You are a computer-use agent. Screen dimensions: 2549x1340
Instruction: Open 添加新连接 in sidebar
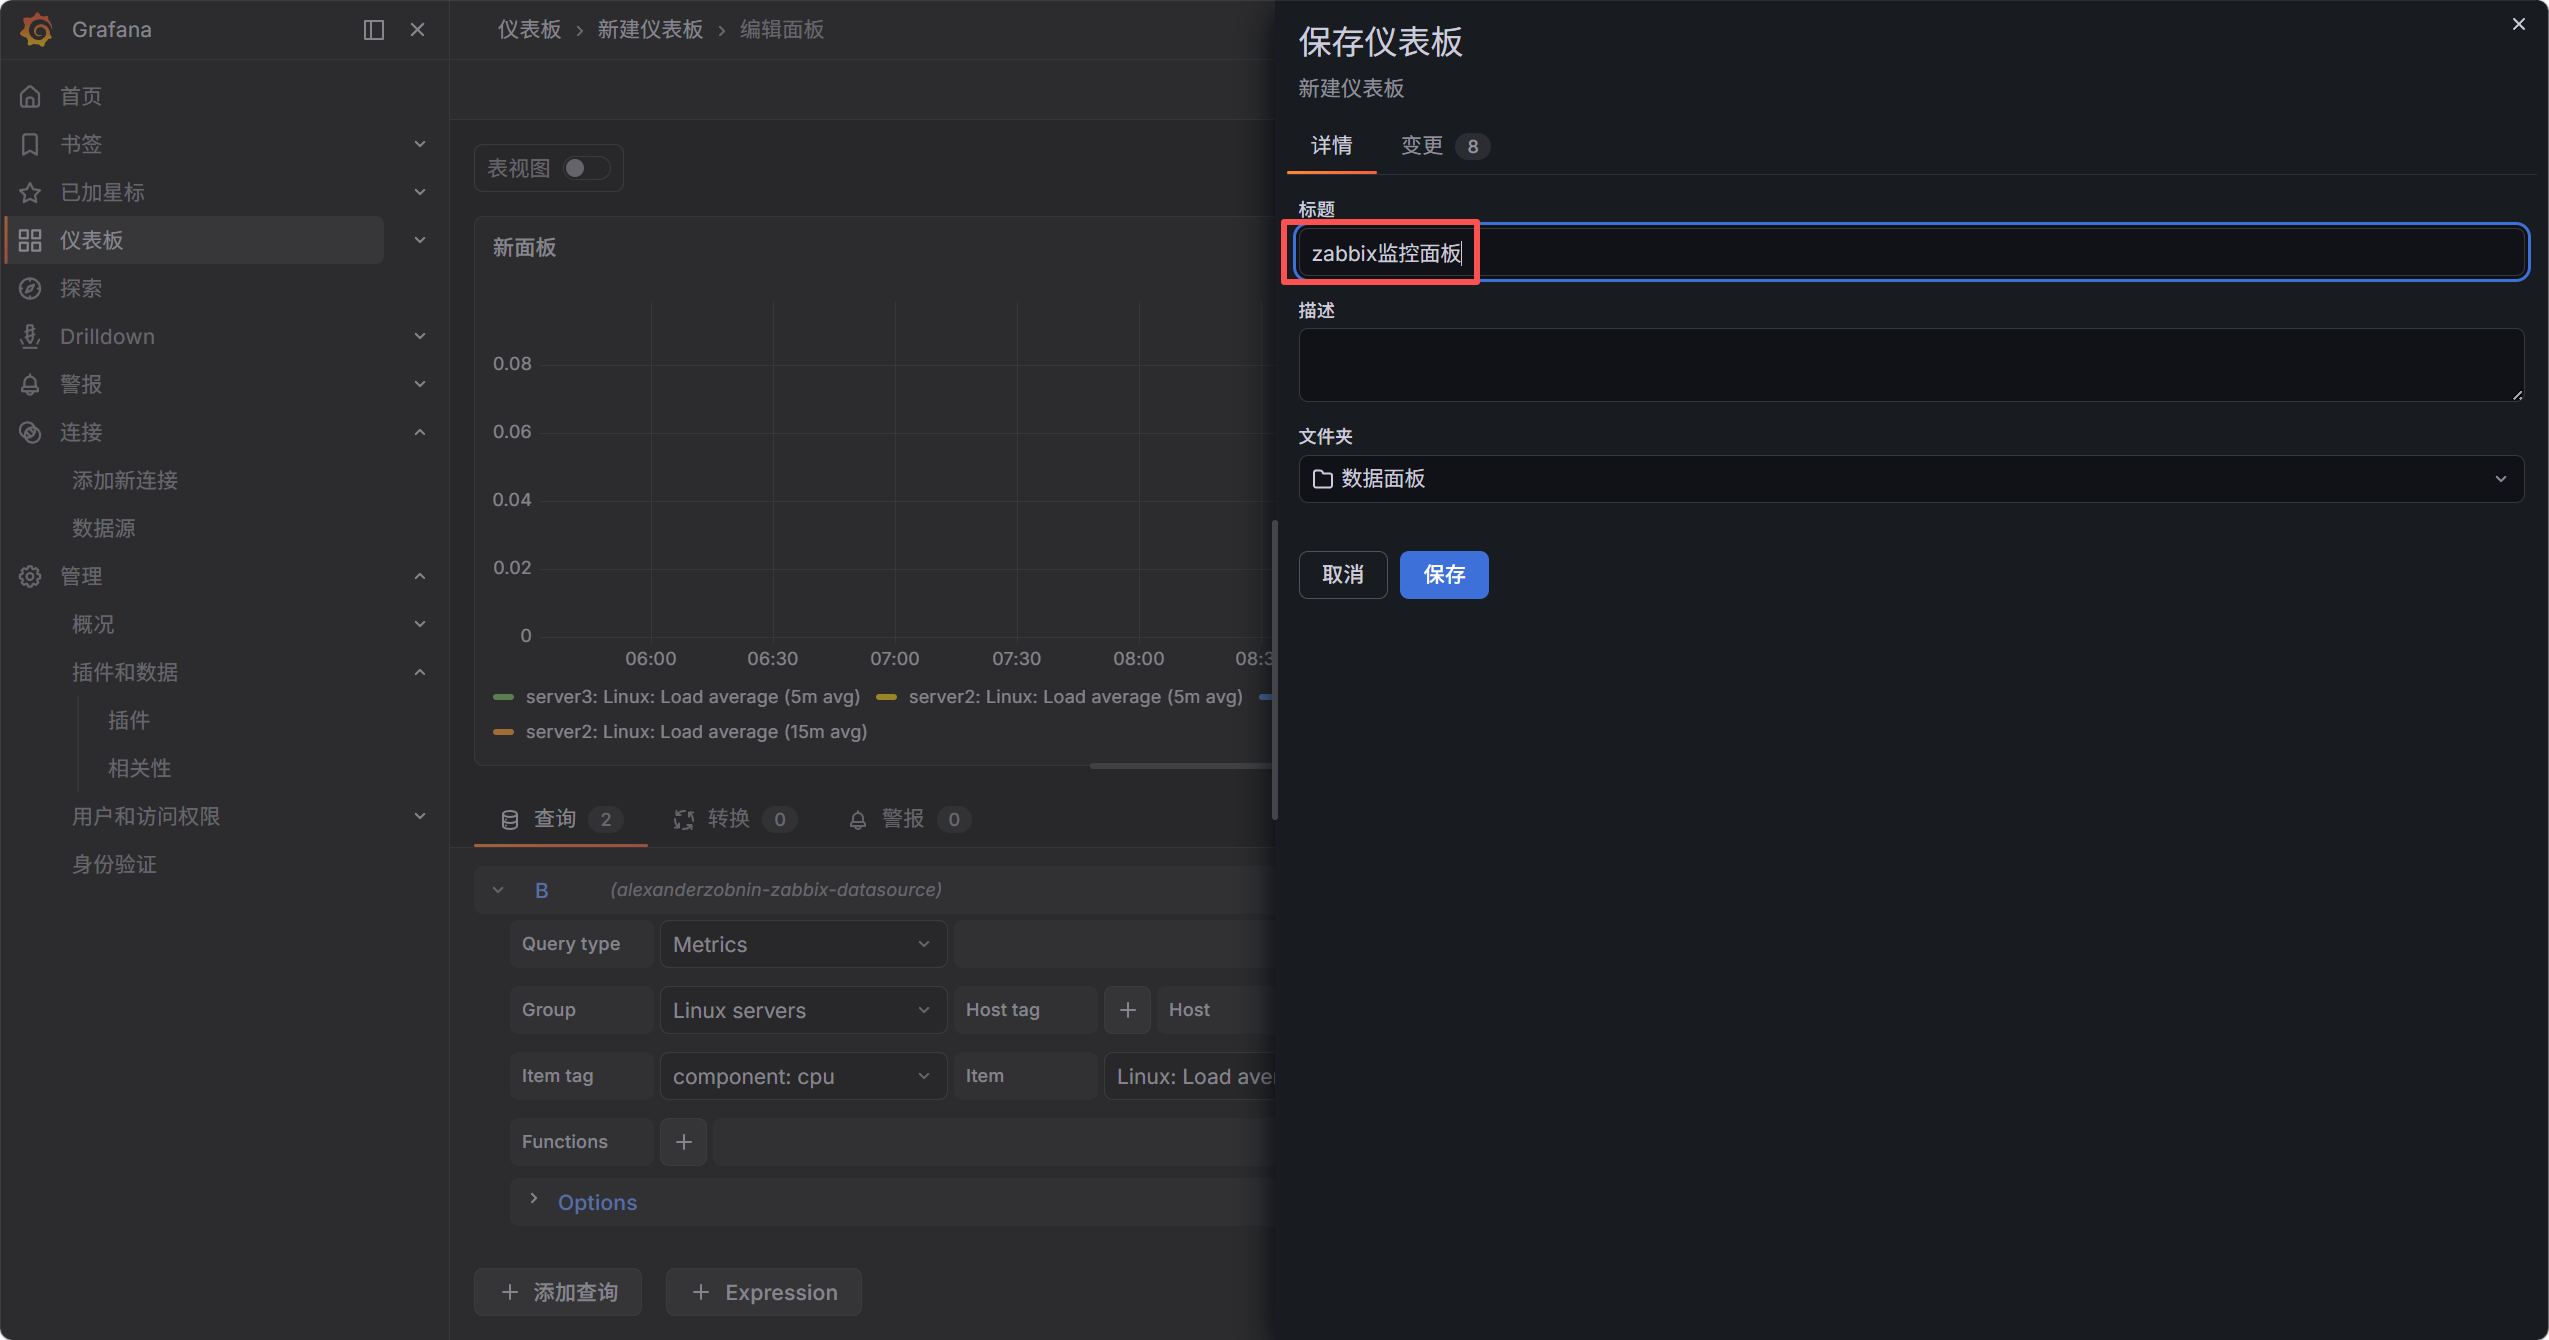tap(125, 480)
